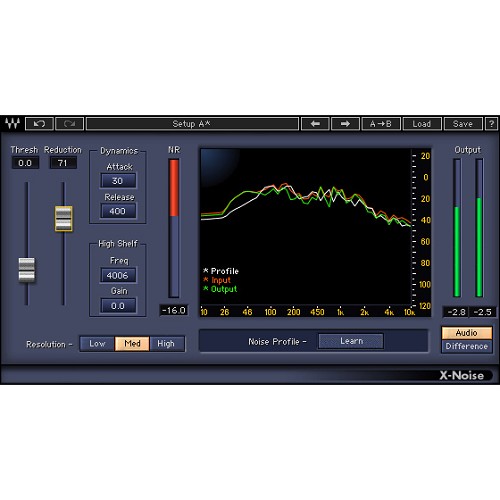Open the Load preset menu
500x500 pixels.
(x=422, y=124)
